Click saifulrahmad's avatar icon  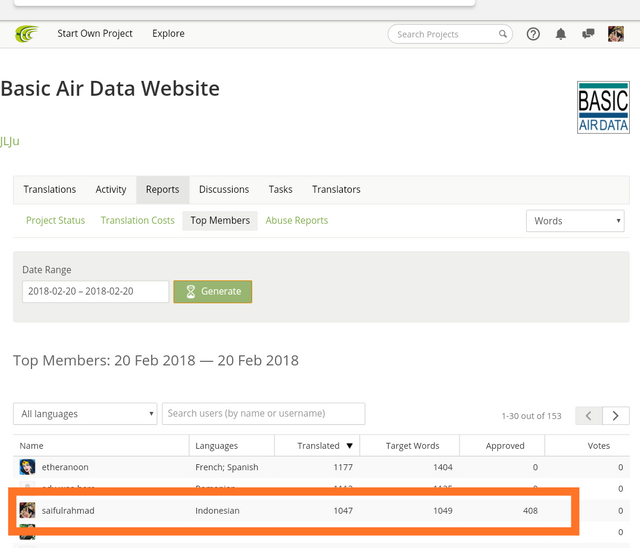(27, 511)
